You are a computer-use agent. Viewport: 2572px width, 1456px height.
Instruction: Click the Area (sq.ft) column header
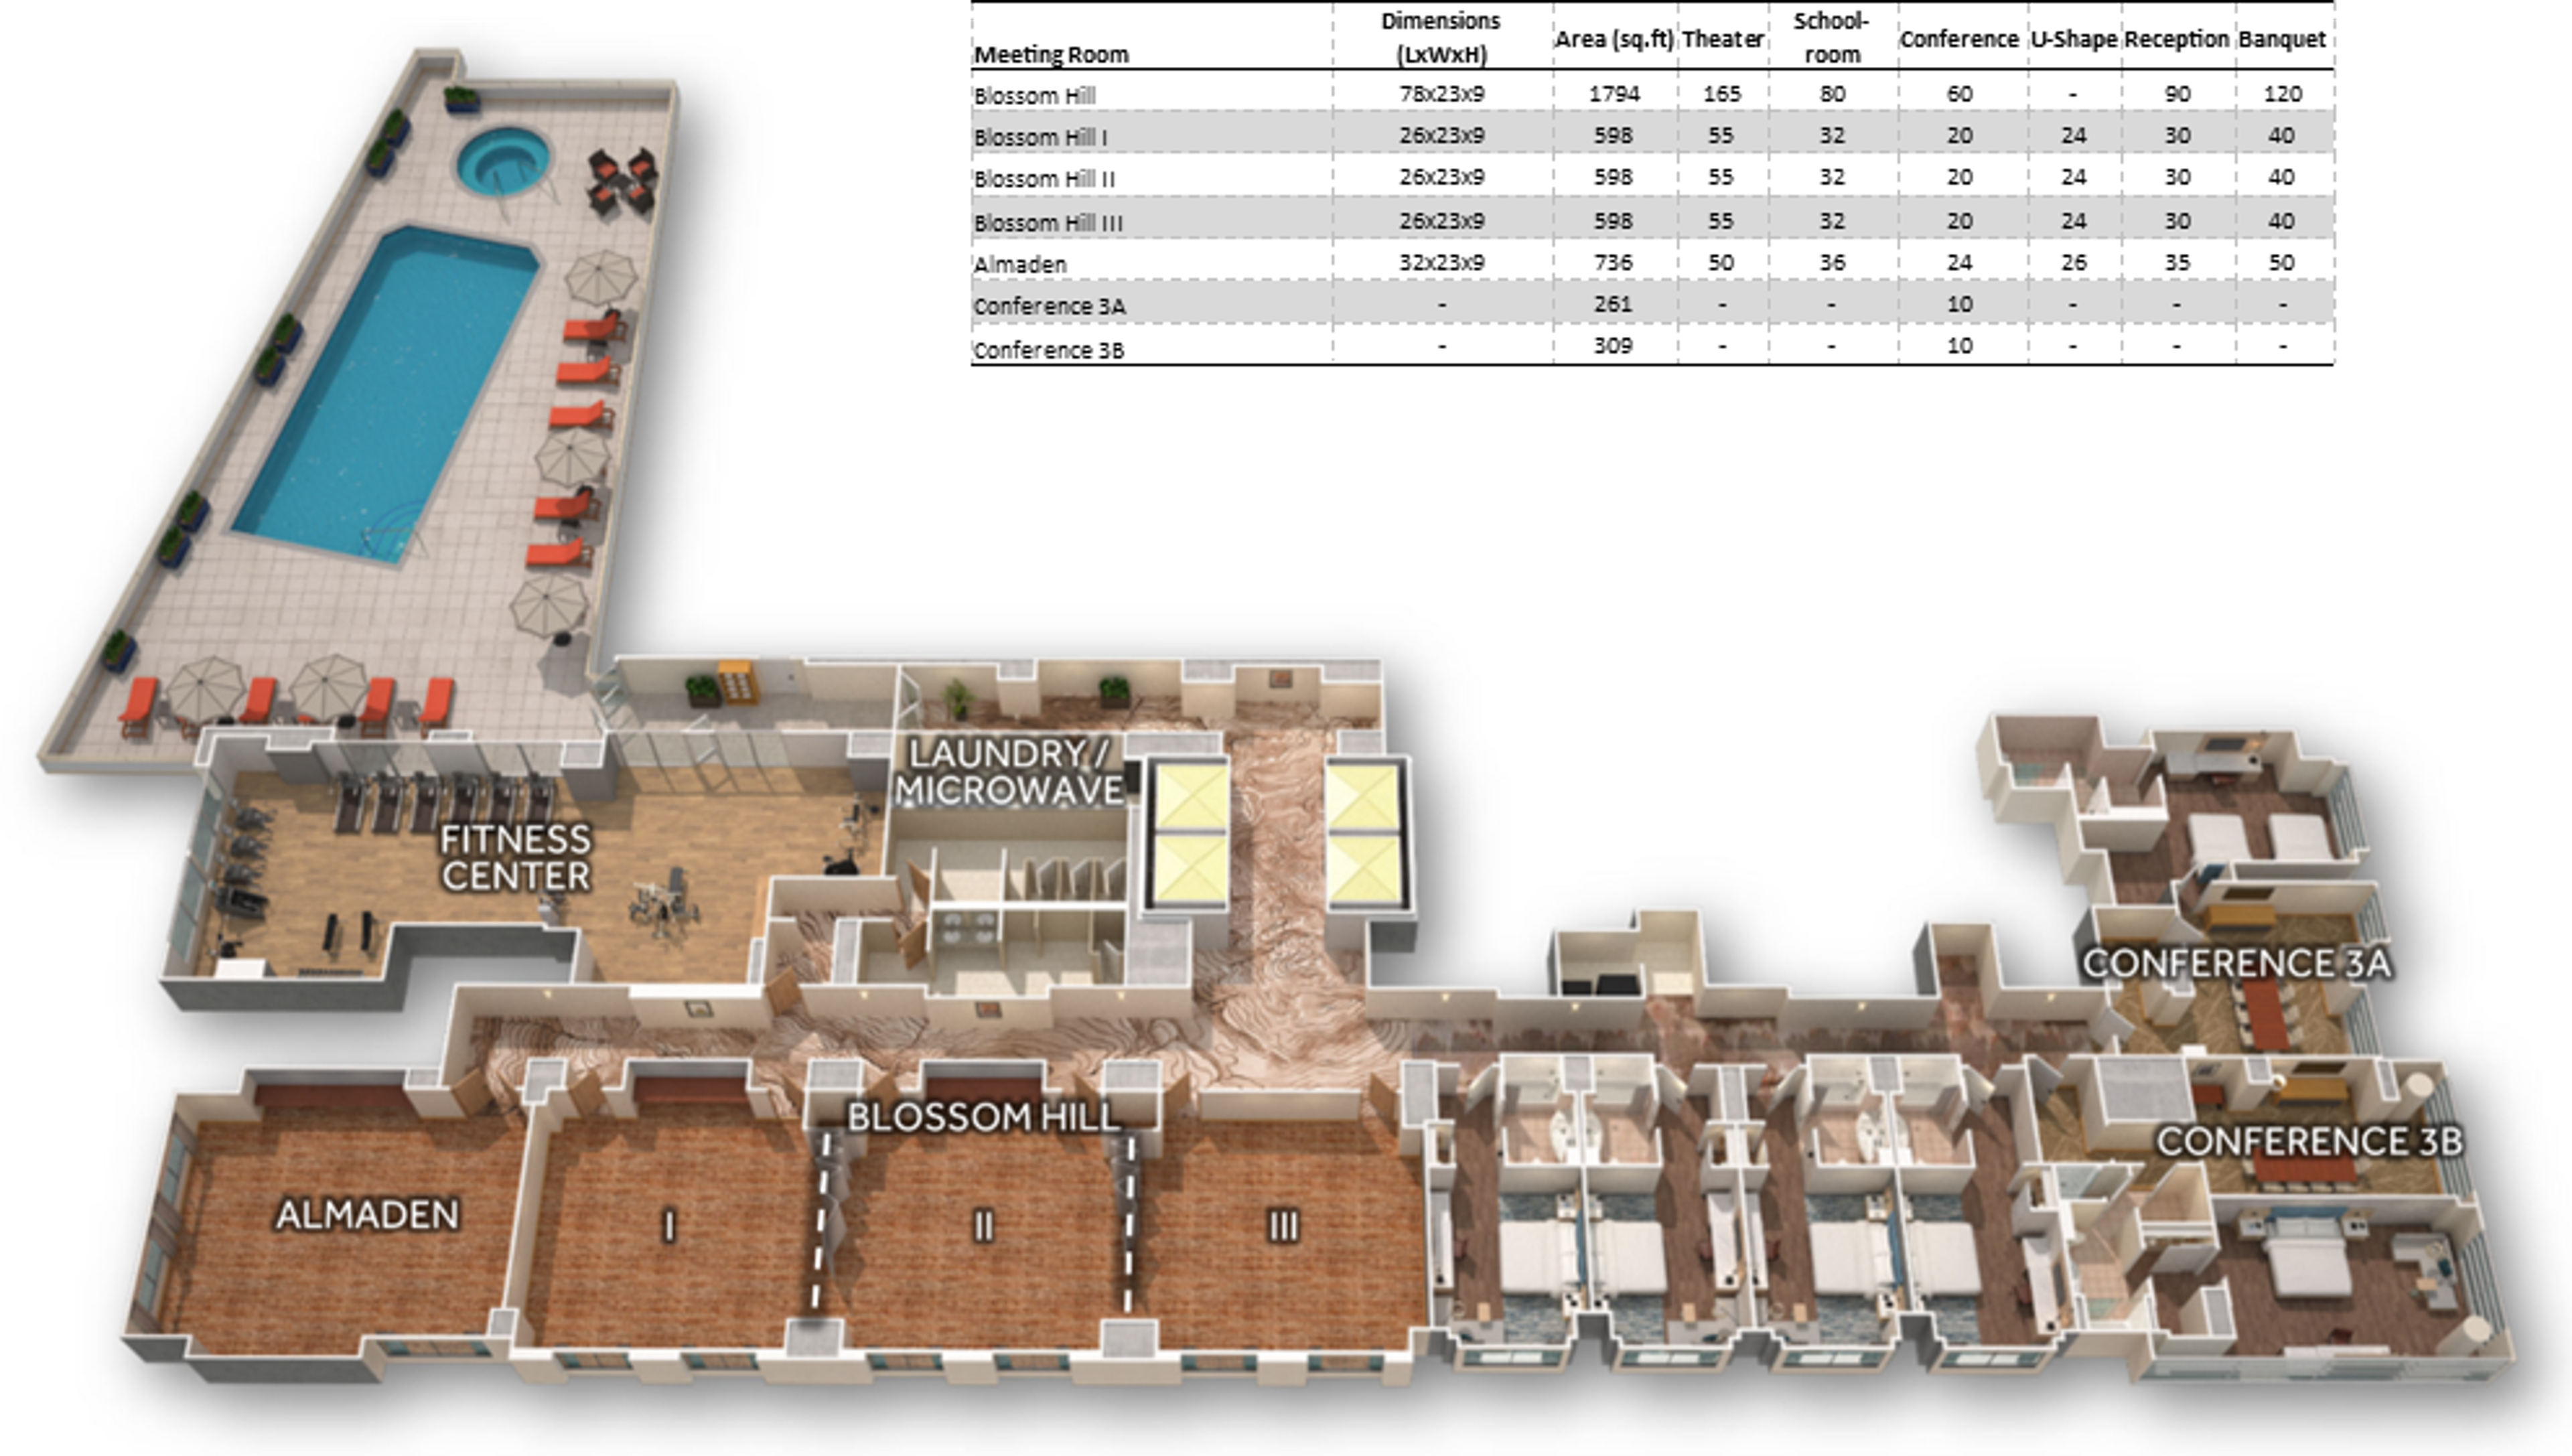[1614, 39]
